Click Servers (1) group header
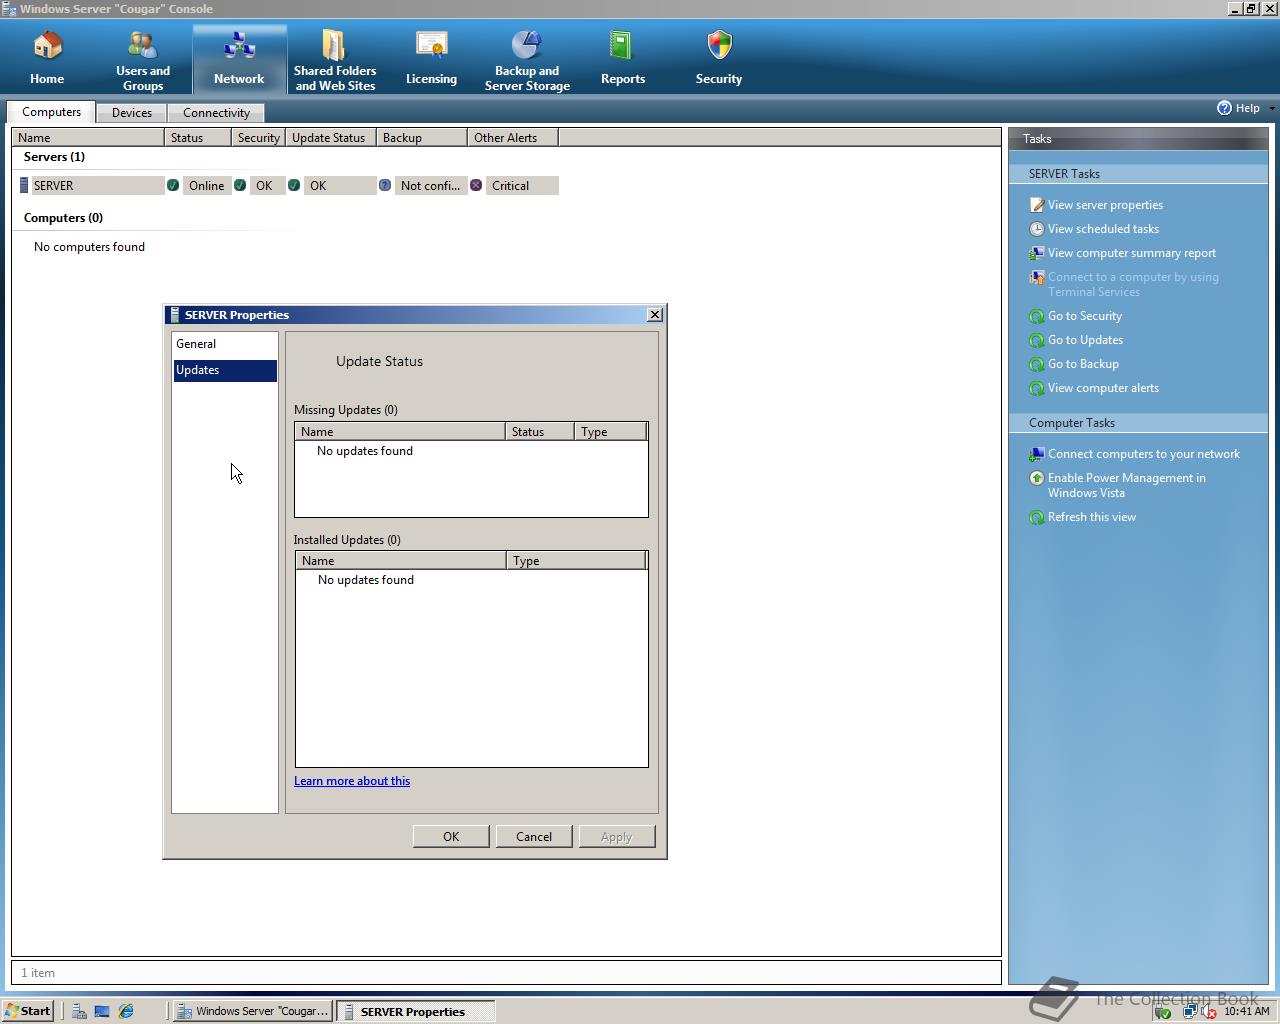1280x1024 pixels. [x=54, y=157]
